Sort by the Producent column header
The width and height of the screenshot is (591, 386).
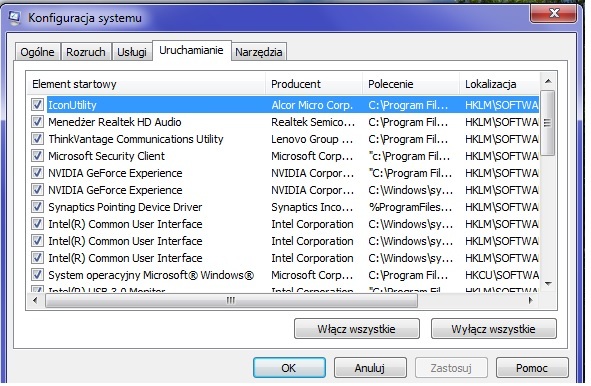pos(314,84)
